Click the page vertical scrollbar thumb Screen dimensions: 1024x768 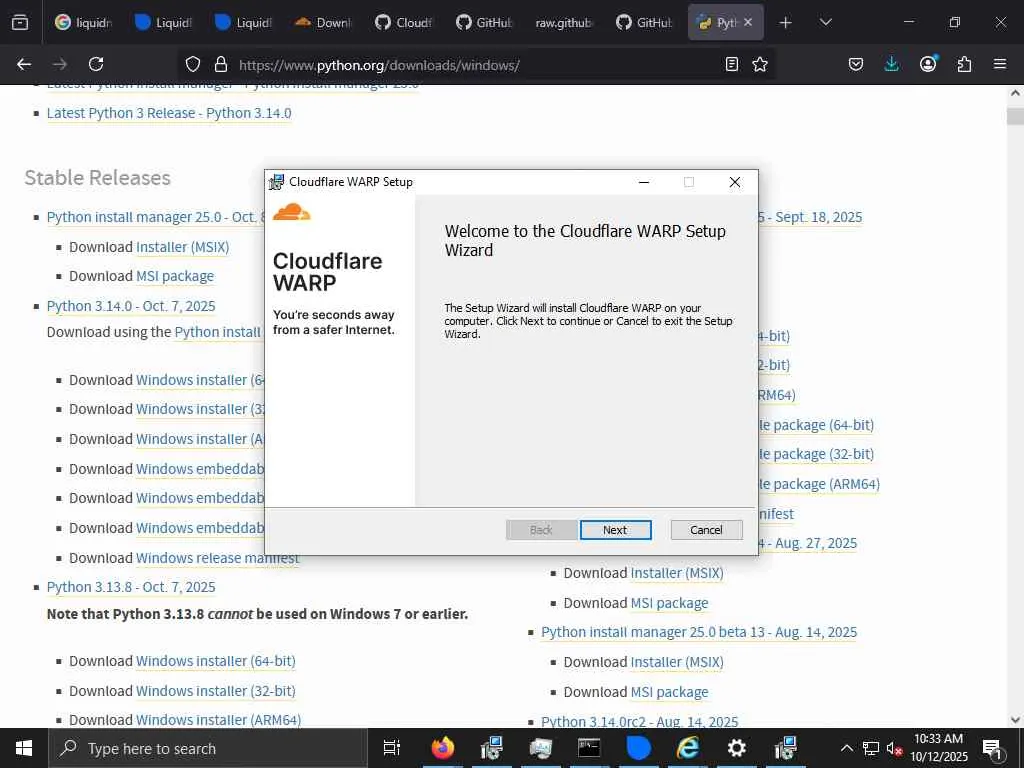tap(1015, 116)
